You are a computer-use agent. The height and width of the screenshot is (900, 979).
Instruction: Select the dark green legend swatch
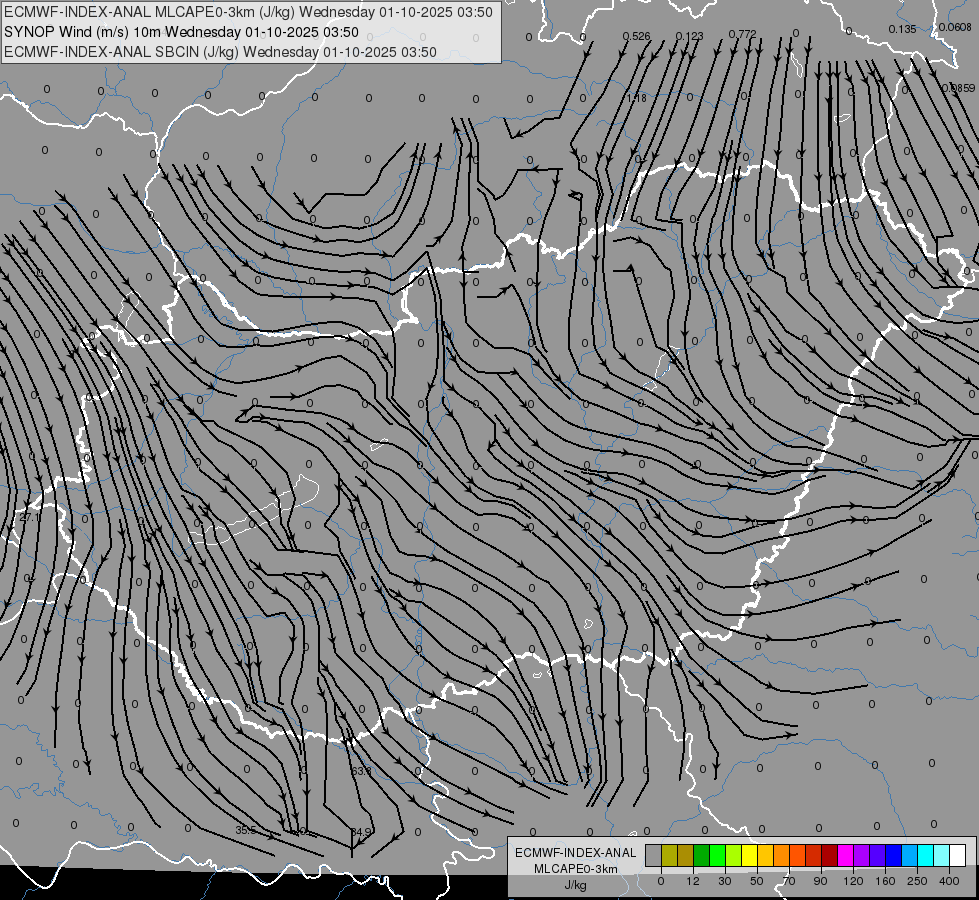point(702,855)
